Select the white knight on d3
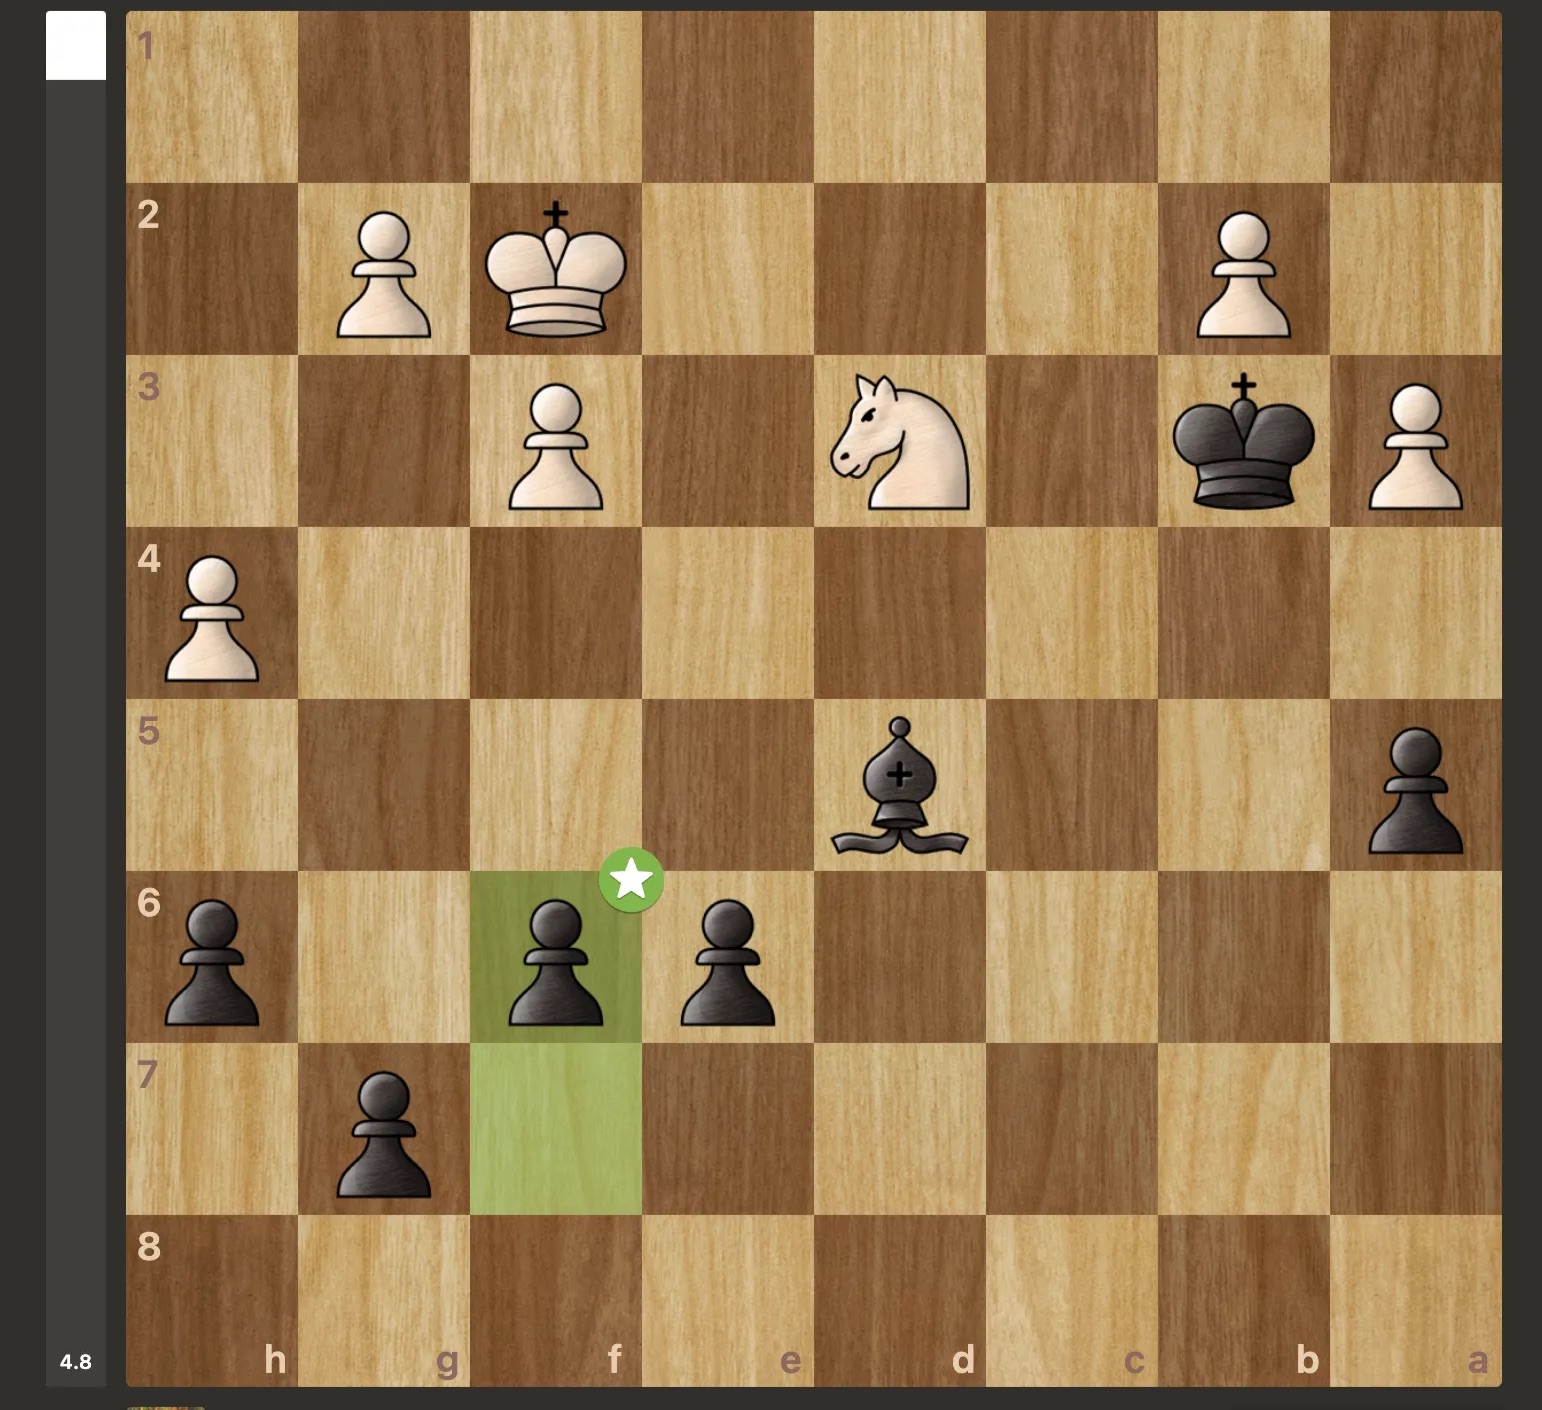The width and height of the screenshot is (1542, 1410). [x=900, y=441]
